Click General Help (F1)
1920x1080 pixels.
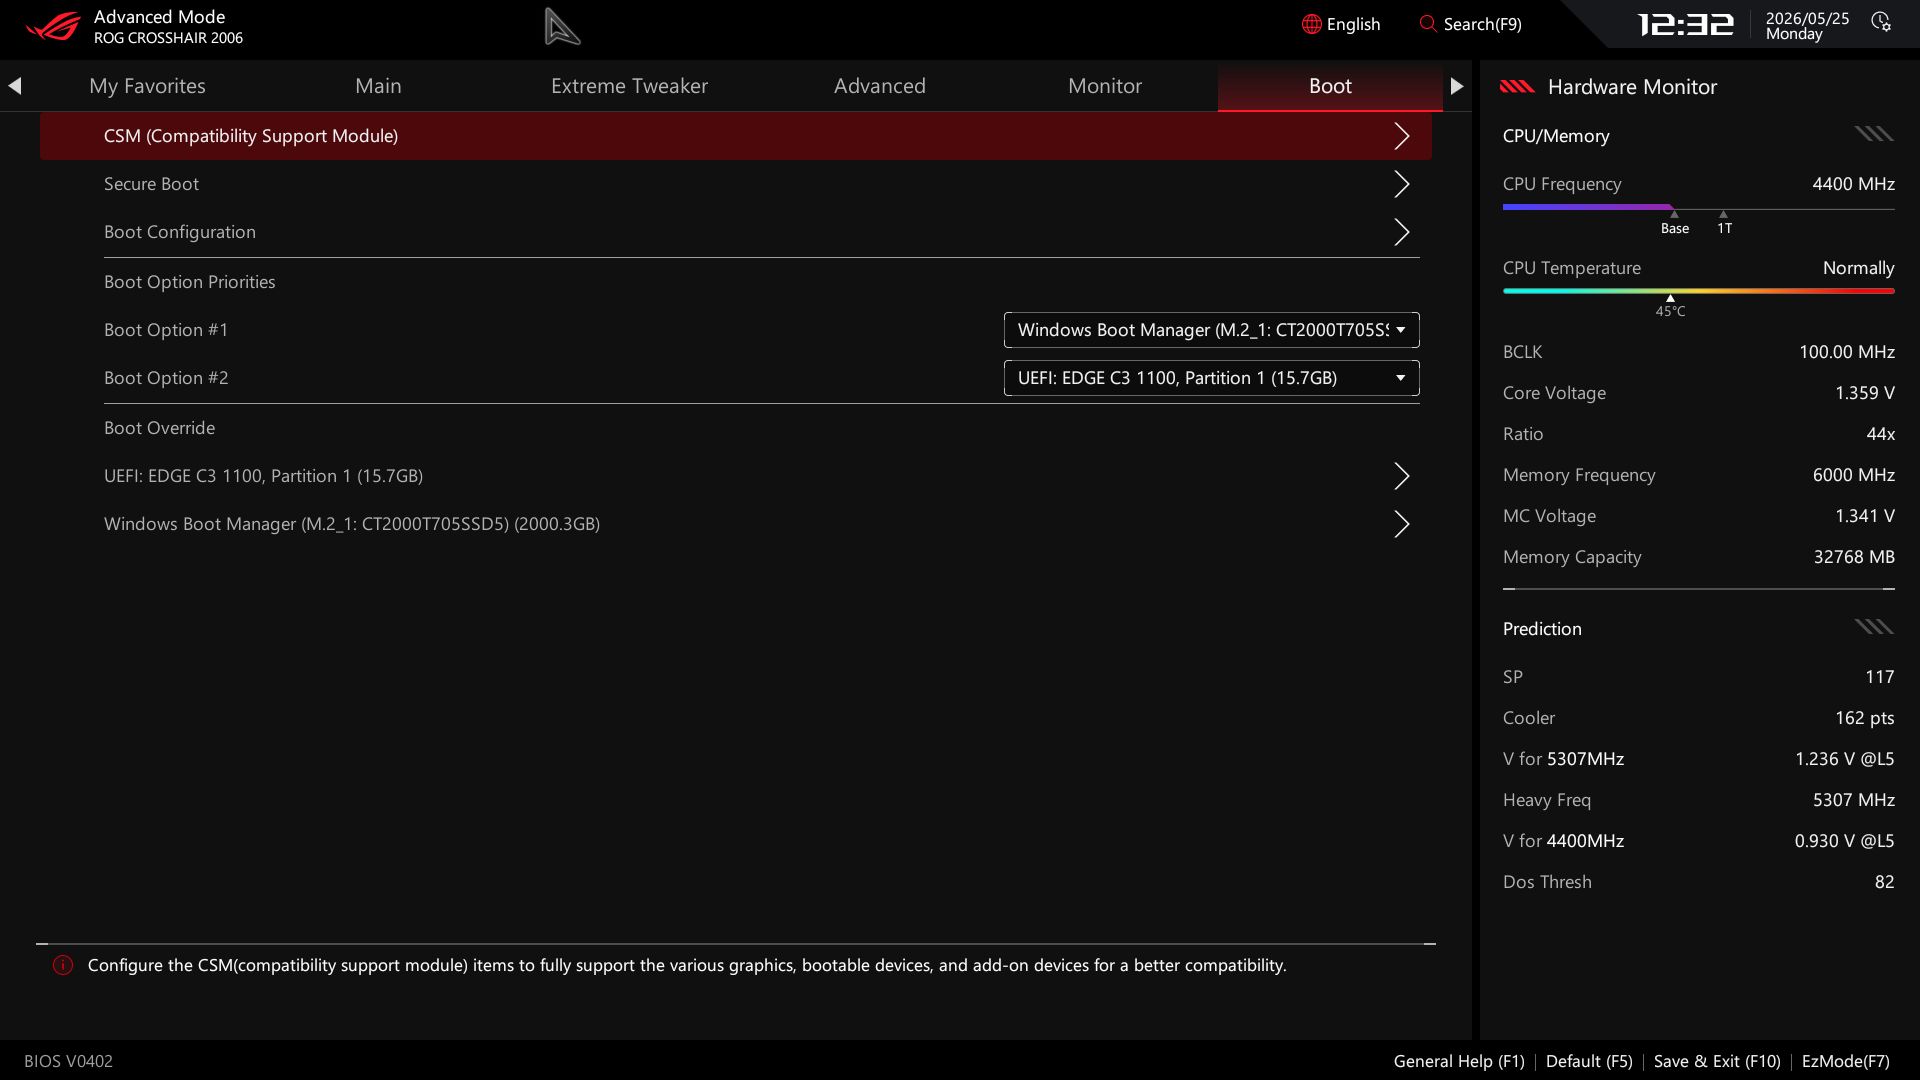click(x=1459, y=1061)
